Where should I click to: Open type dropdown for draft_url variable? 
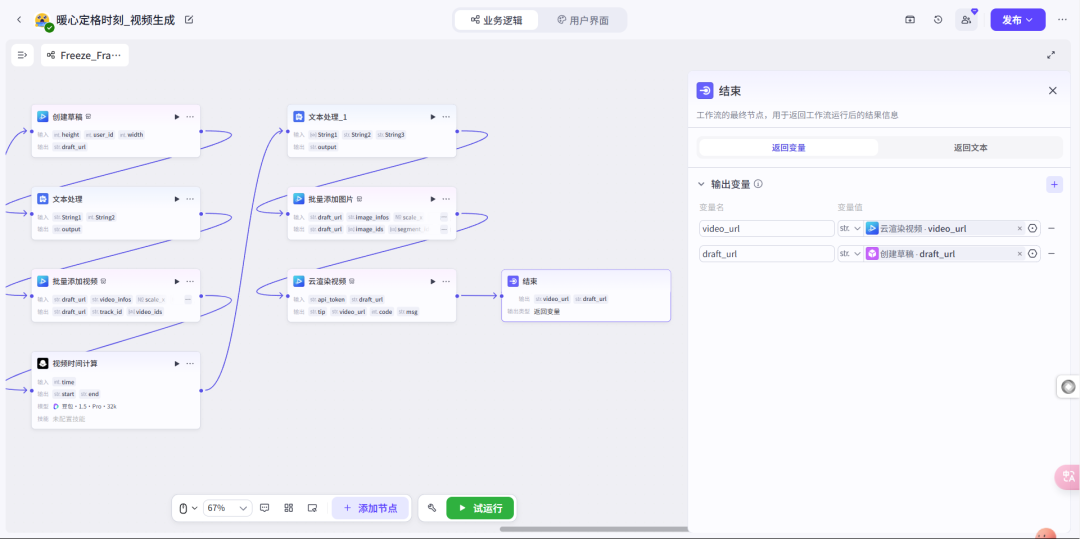pyautogui.click(x=850, y=254)
